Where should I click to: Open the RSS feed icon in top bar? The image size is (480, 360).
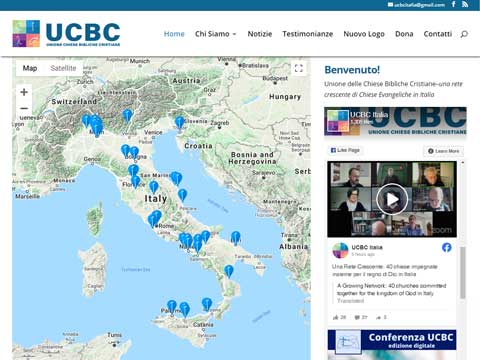(465, 4)
